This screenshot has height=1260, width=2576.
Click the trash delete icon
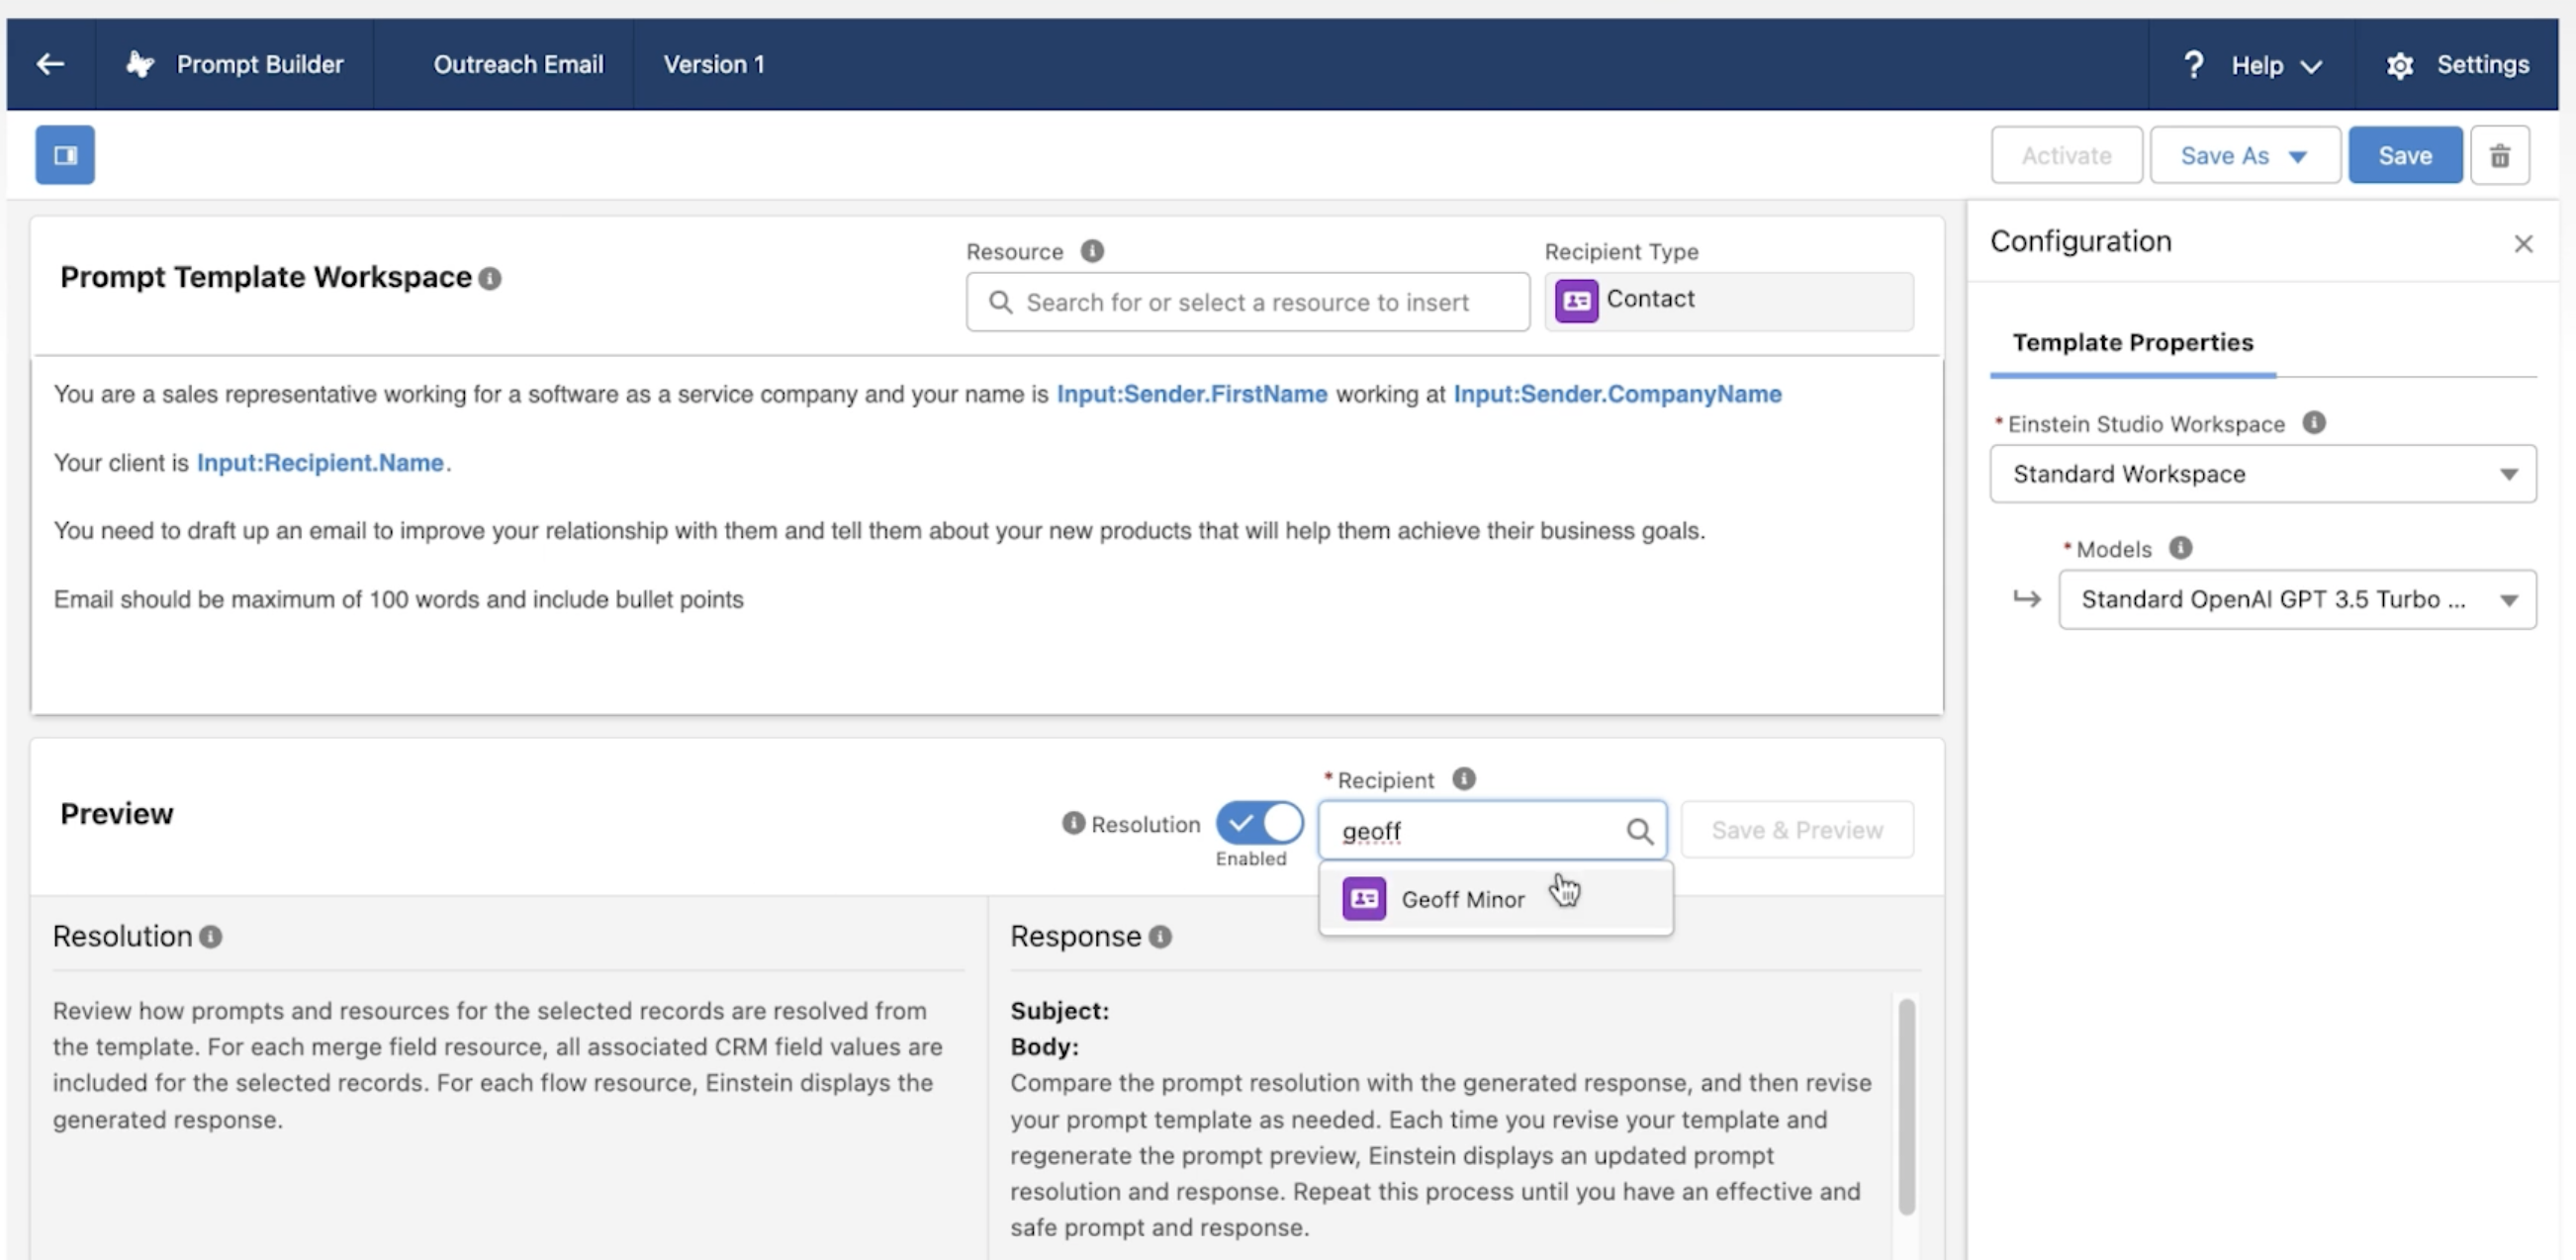pos(2499,156)
